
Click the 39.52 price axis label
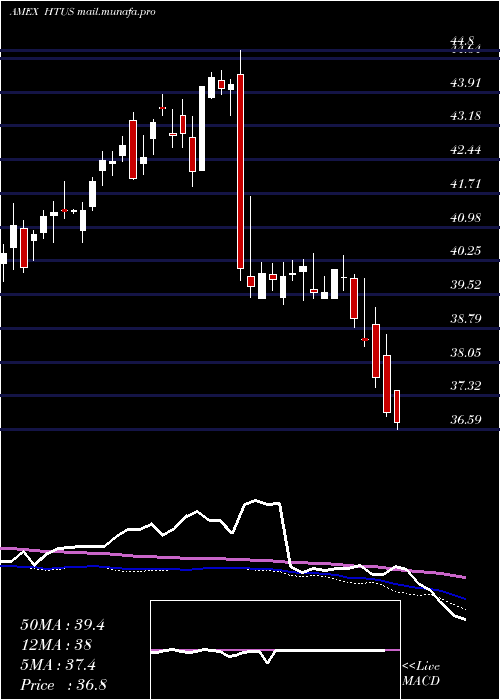[466, 285]
